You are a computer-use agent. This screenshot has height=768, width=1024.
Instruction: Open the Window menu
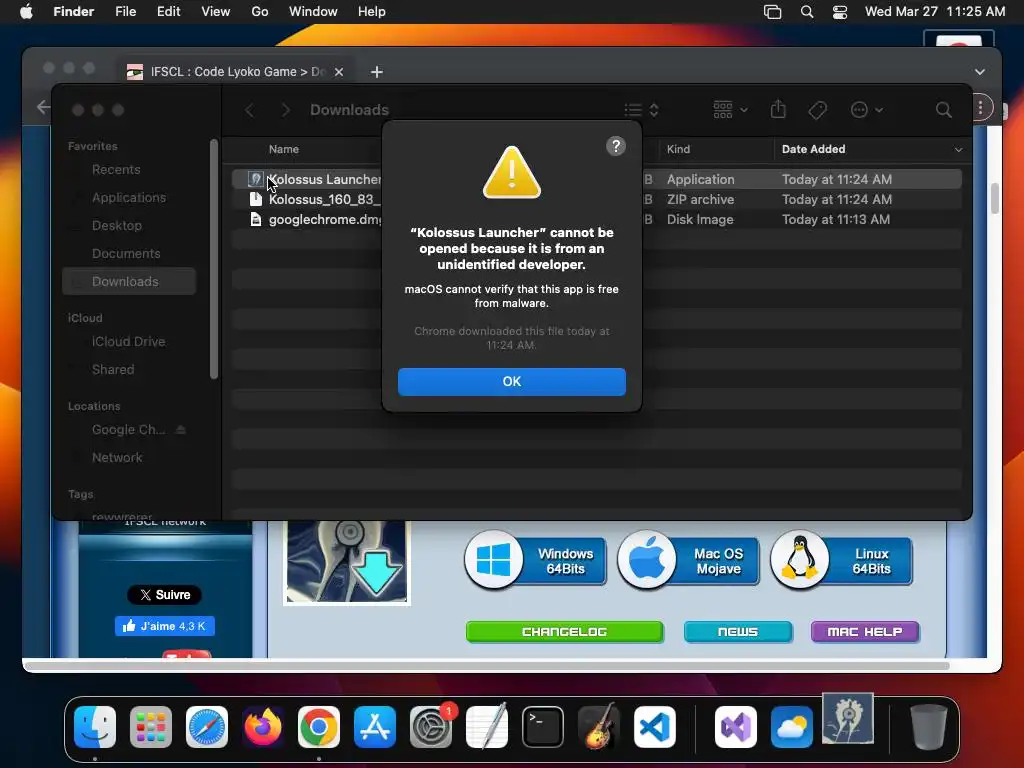tap(313, 12)
